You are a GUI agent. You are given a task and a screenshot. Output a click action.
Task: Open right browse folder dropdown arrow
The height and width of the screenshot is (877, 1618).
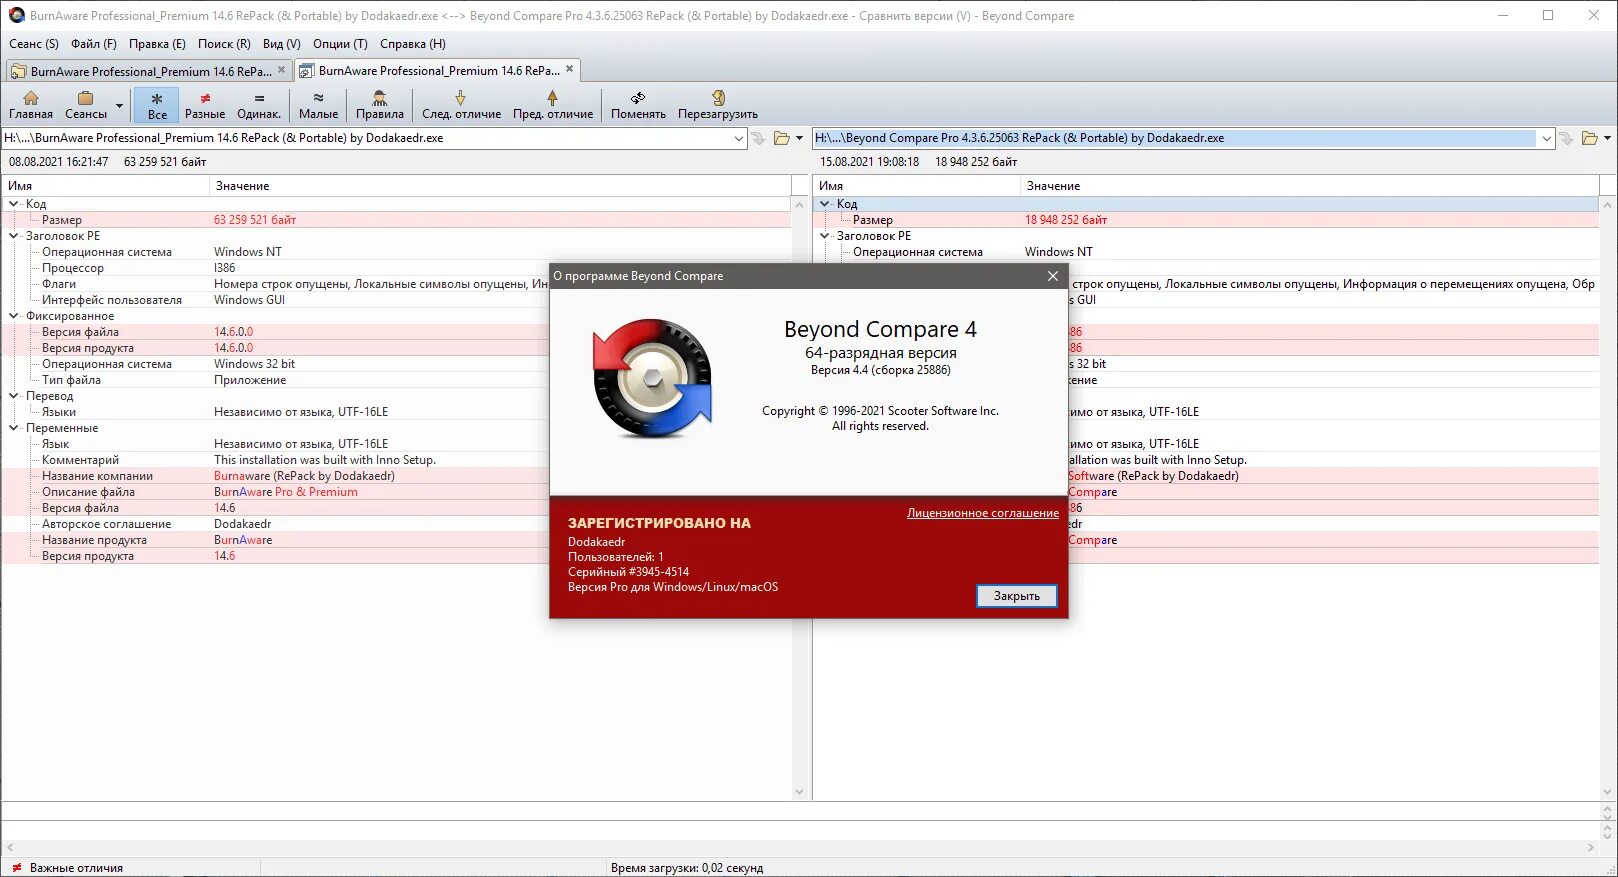coord(1607,138)
